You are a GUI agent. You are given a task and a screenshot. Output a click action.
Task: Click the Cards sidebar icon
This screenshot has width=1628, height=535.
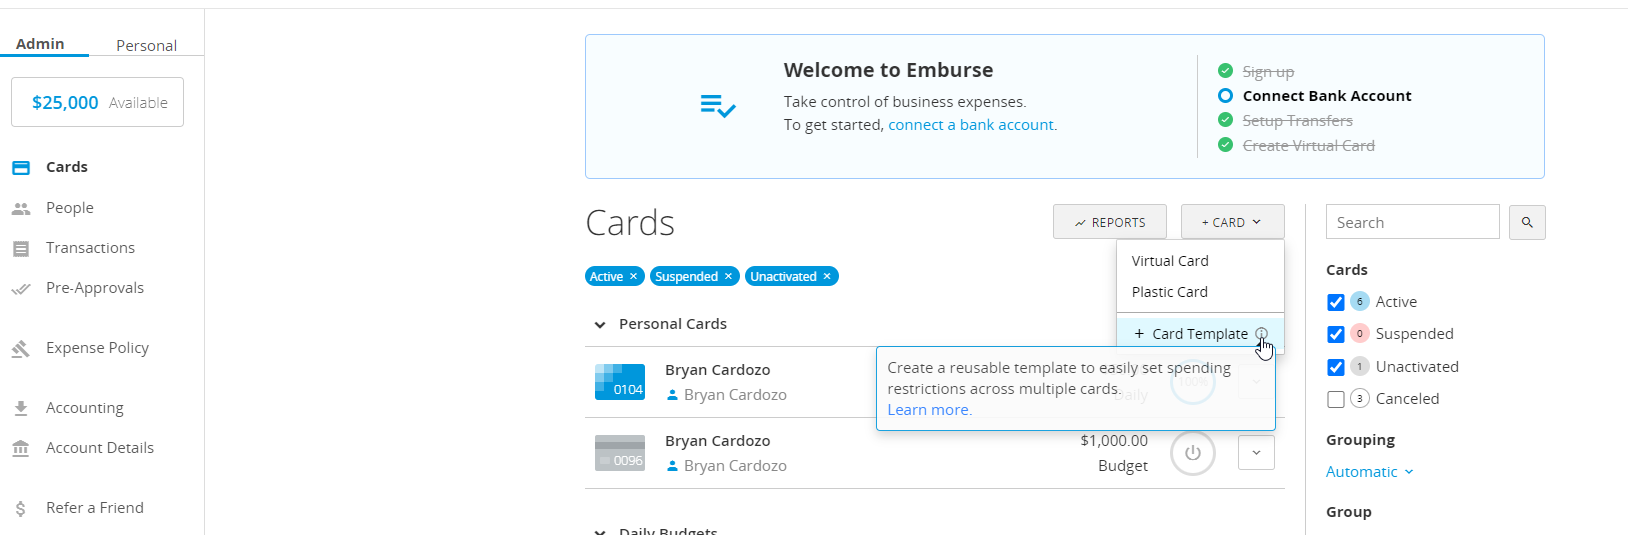click(21, 168)
